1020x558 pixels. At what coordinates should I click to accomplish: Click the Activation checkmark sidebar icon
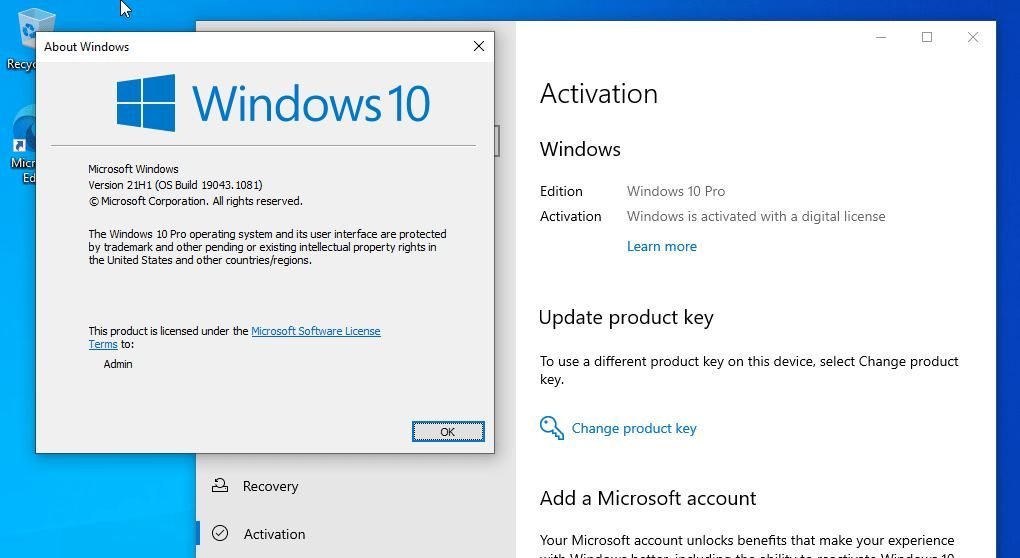pyautogui.click(x=220, y=533)
